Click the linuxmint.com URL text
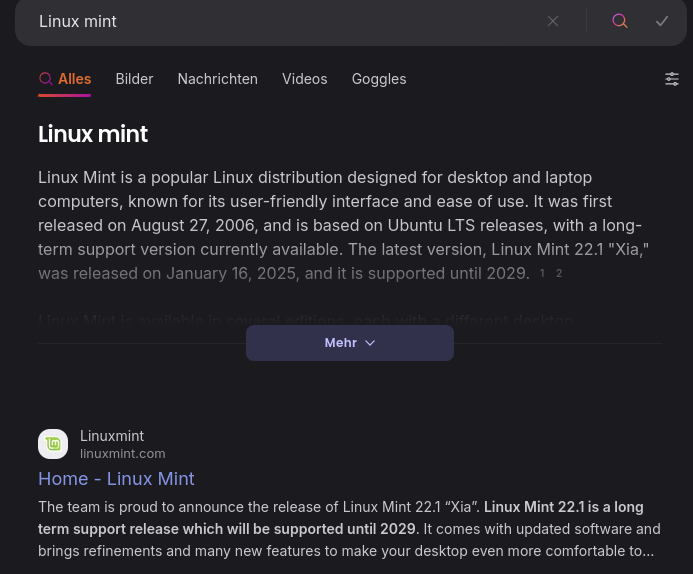Image resolution: width=693 pixels, height=574 pixels. click(x=122, y=453)
